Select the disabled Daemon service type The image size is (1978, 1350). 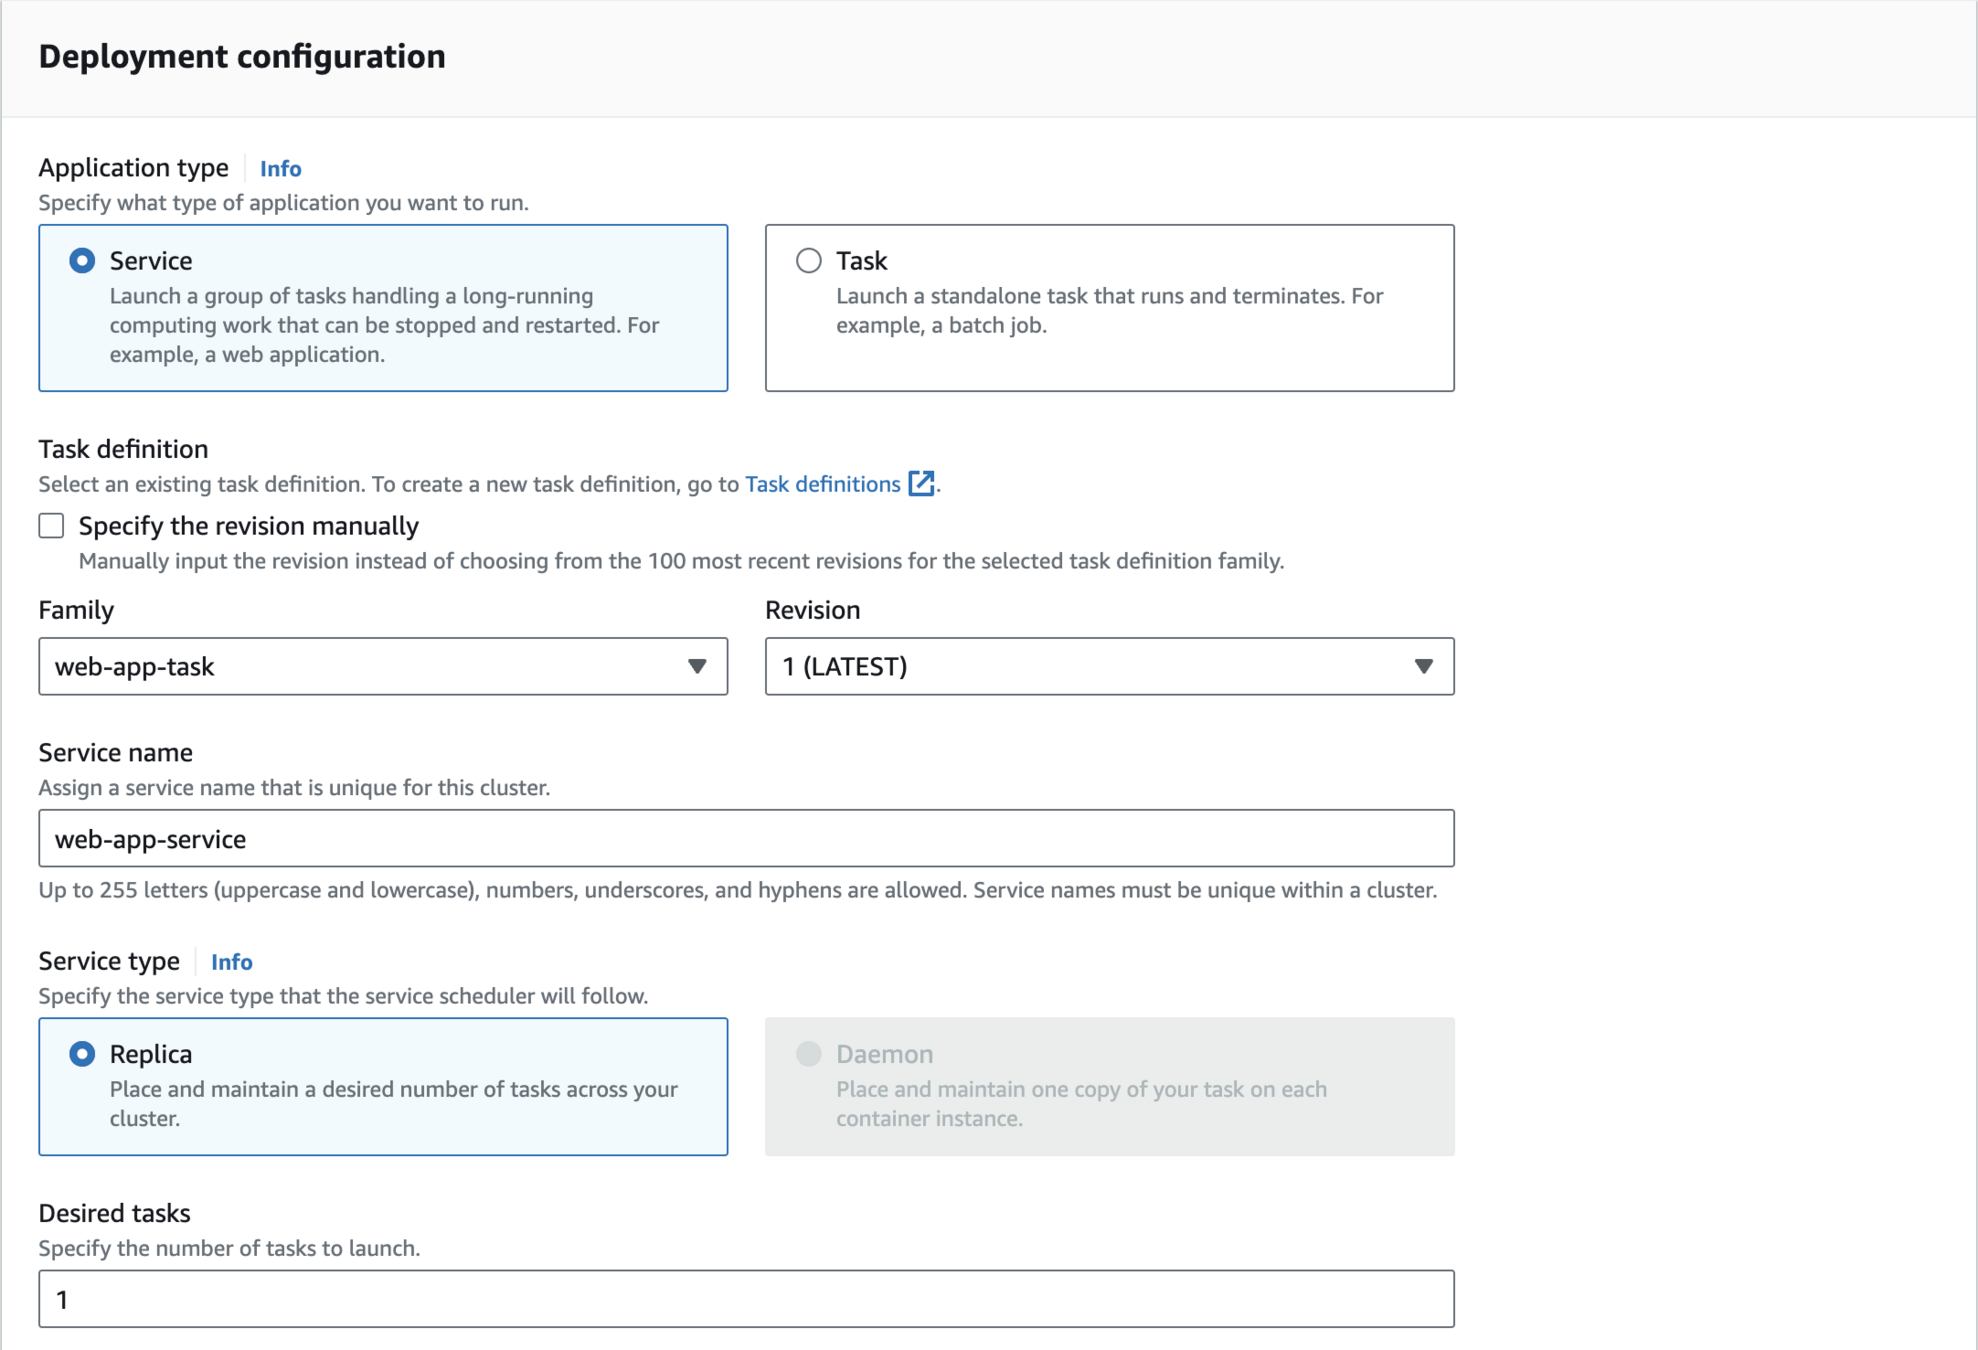pyautogui.click(x=808, y=1054)
